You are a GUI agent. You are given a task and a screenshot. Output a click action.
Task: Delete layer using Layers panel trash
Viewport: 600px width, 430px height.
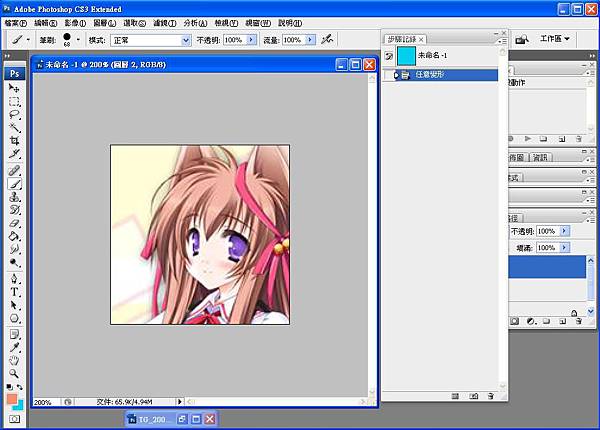(x=579, y=321)
